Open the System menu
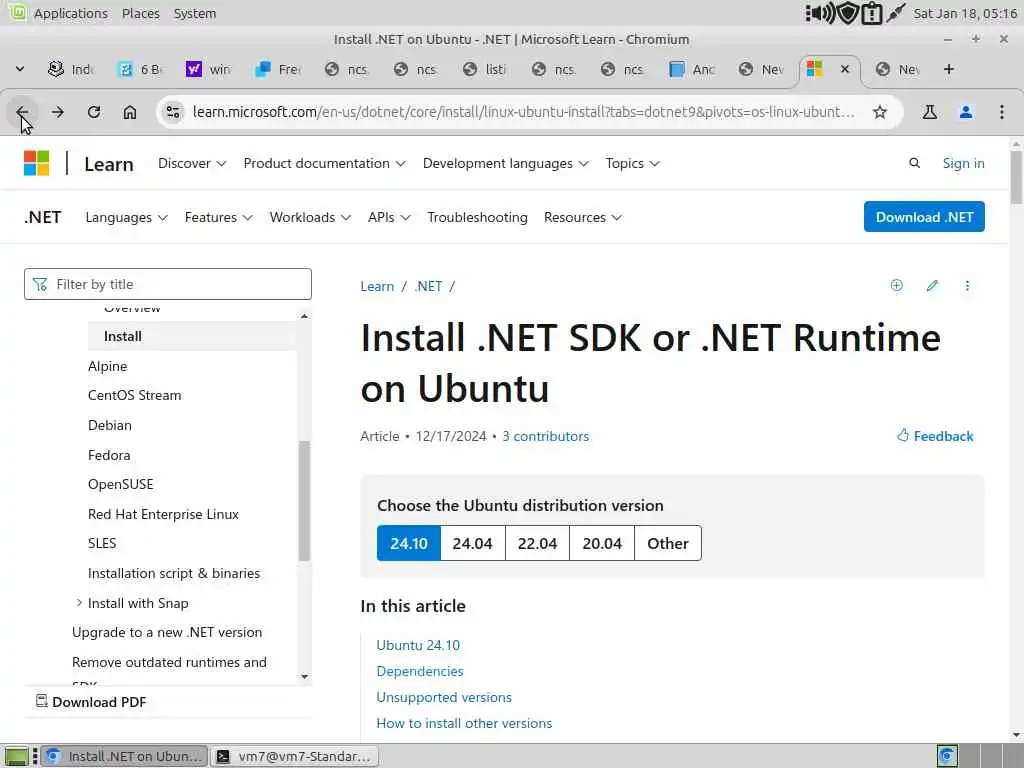This screenshot has width=1024, height=768. click(195, 13)
